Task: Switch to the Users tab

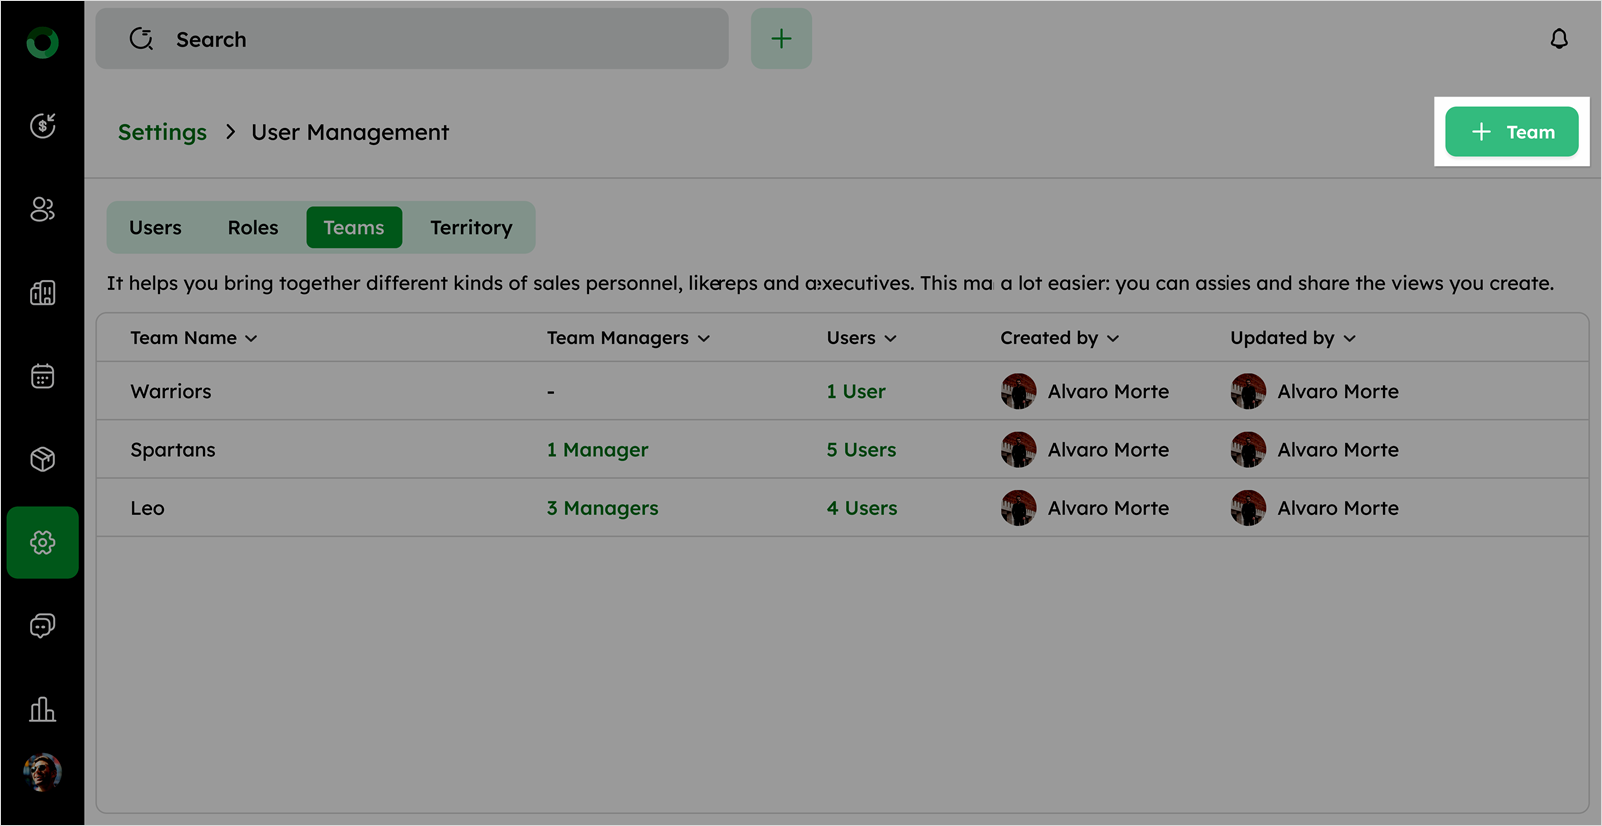Action: tap(155, 228)
